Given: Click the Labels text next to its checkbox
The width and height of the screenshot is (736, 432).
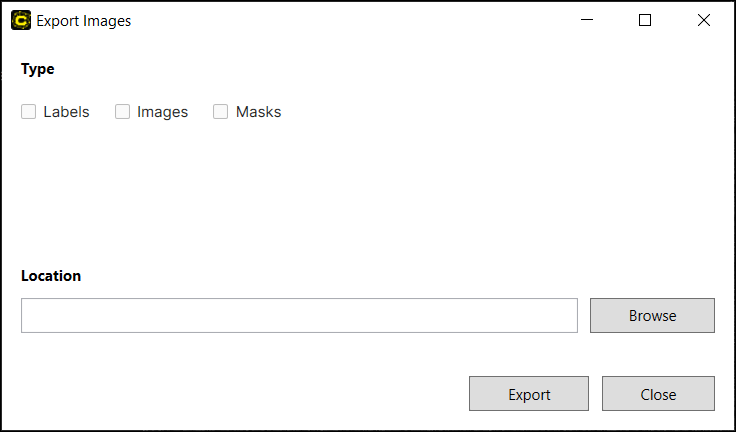Looking at the screenshot, I should point(66,112).
